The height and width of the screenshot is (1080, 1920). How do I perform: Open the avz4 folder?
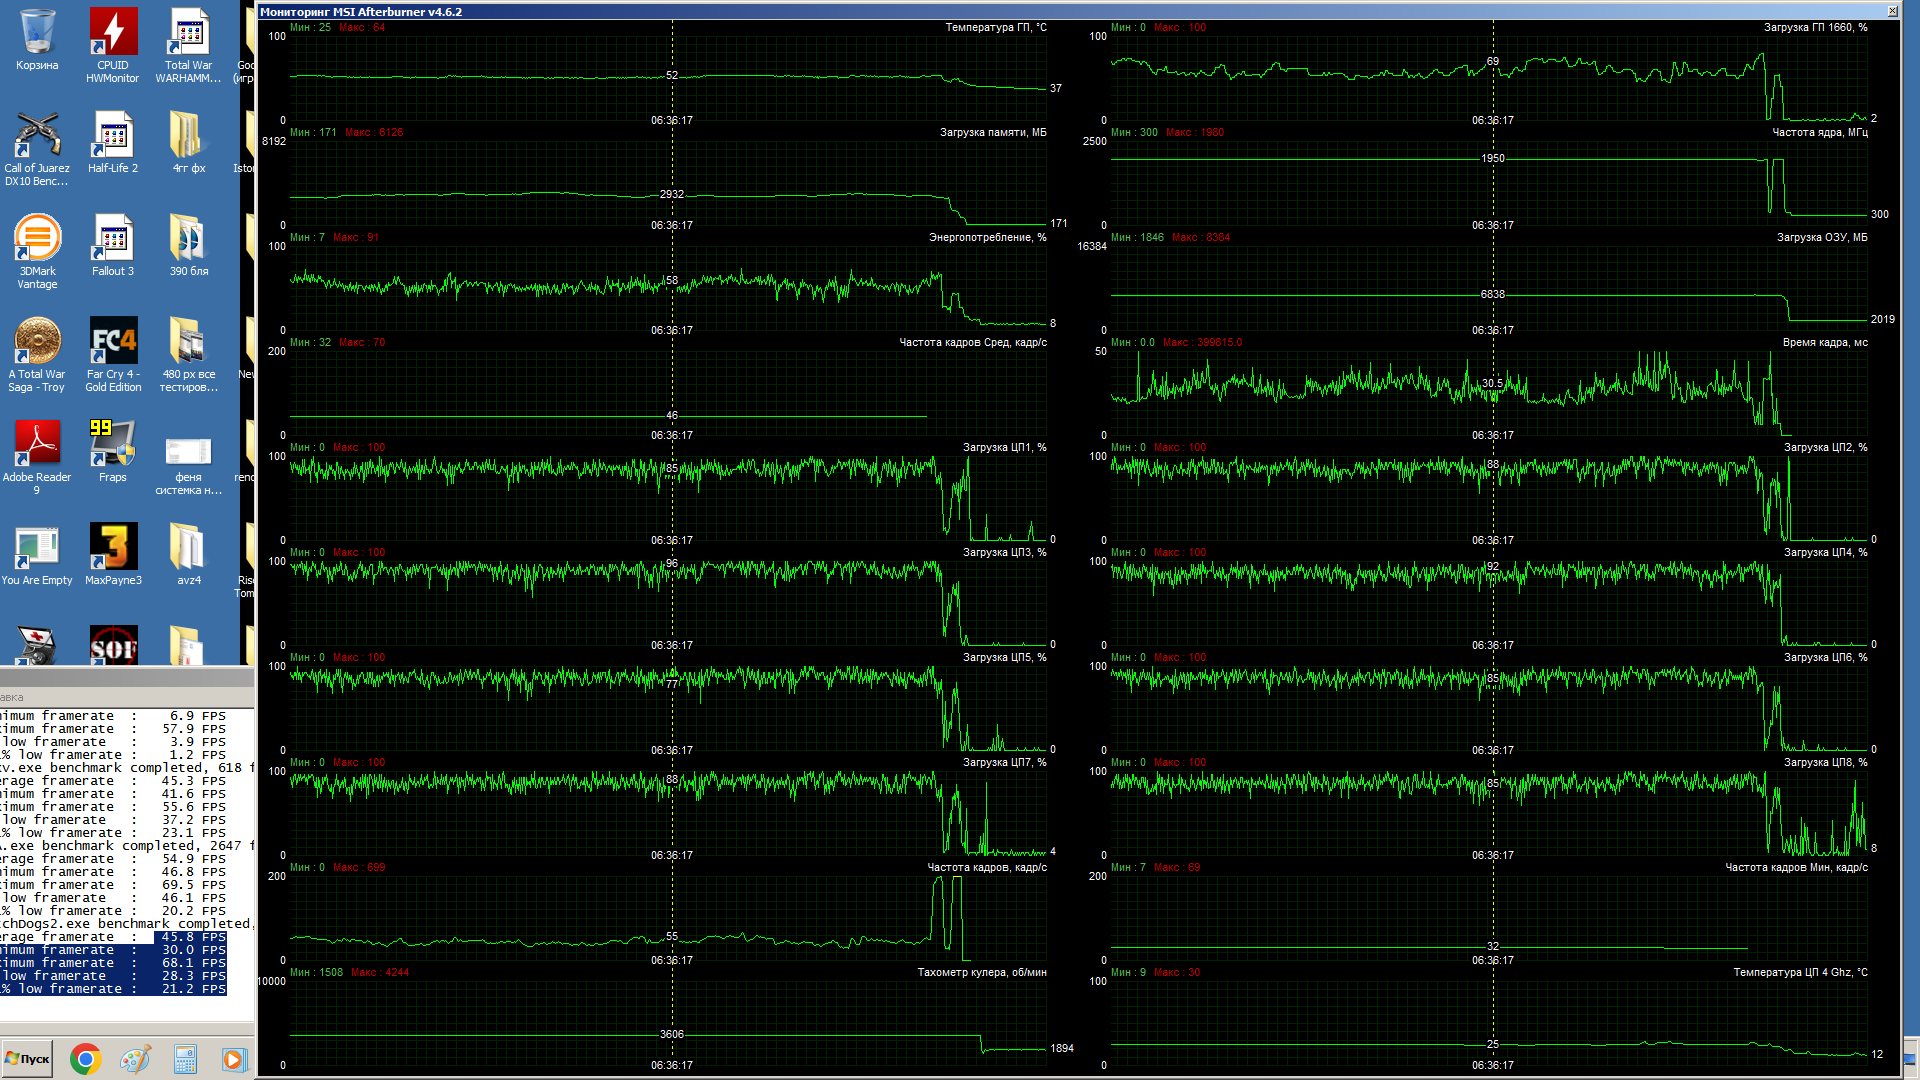tap(189, 548)
